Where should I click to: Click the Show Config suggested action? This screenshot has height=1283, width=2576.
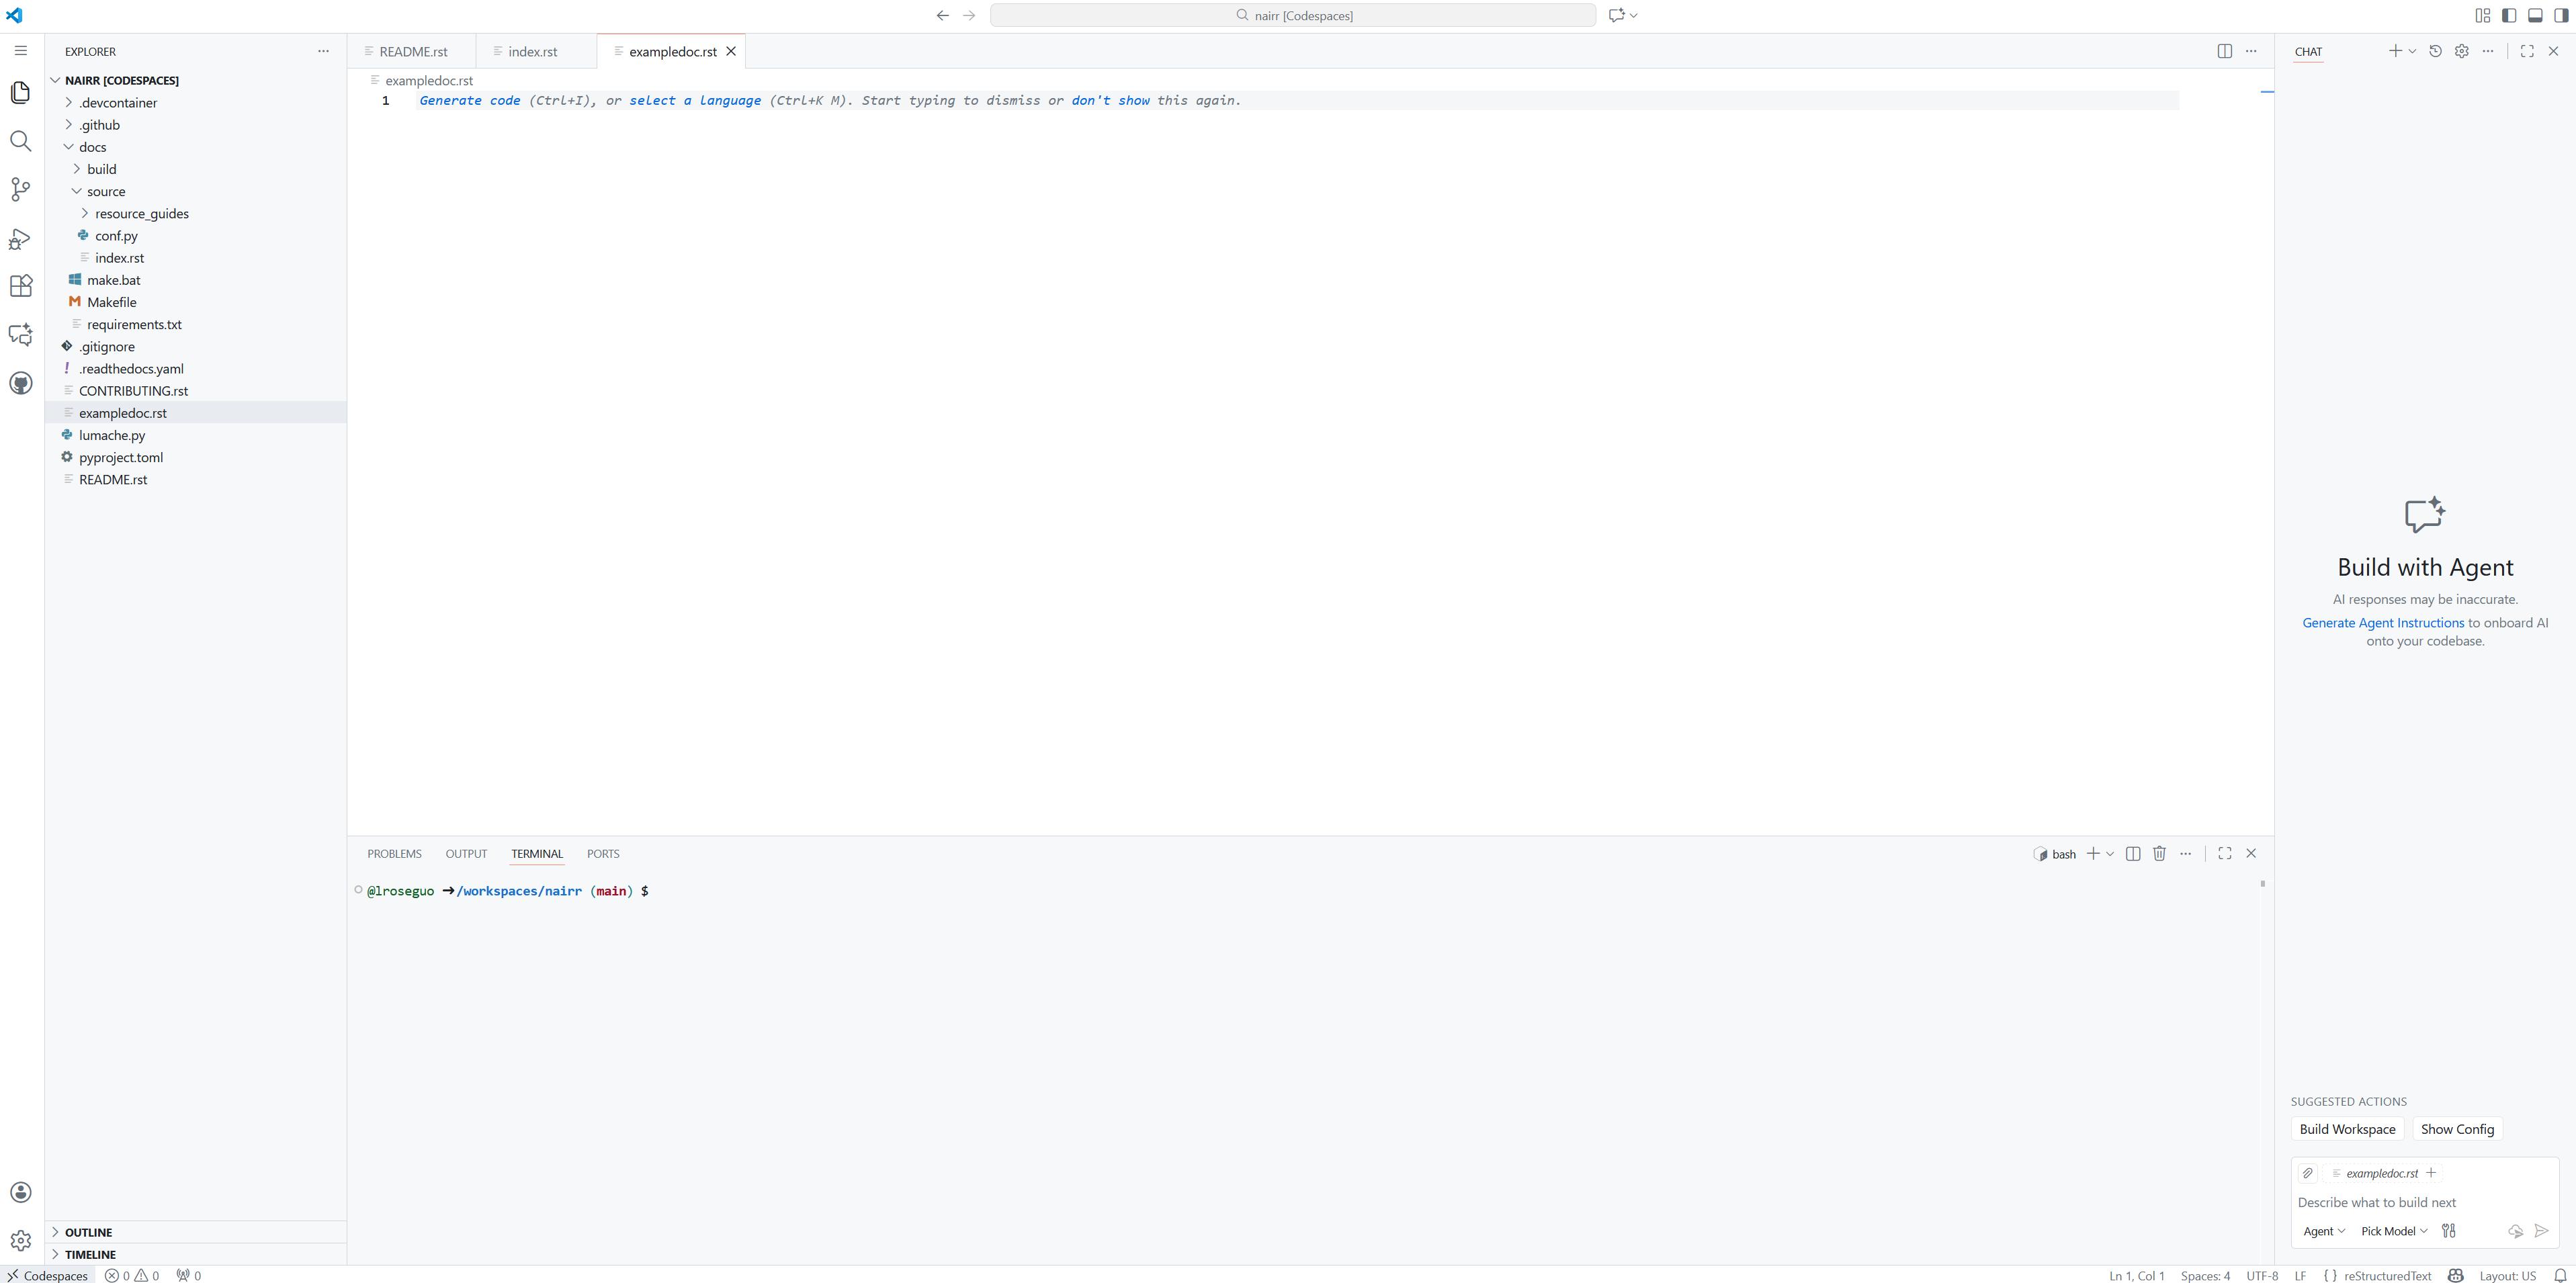click(x=2457, y=1129)
